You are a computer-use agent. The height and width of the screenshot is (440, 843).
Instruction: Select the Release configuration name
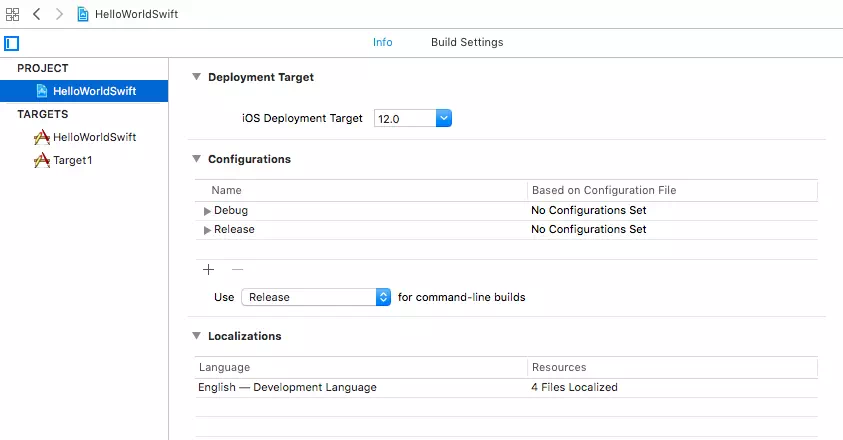coord(234,229)
